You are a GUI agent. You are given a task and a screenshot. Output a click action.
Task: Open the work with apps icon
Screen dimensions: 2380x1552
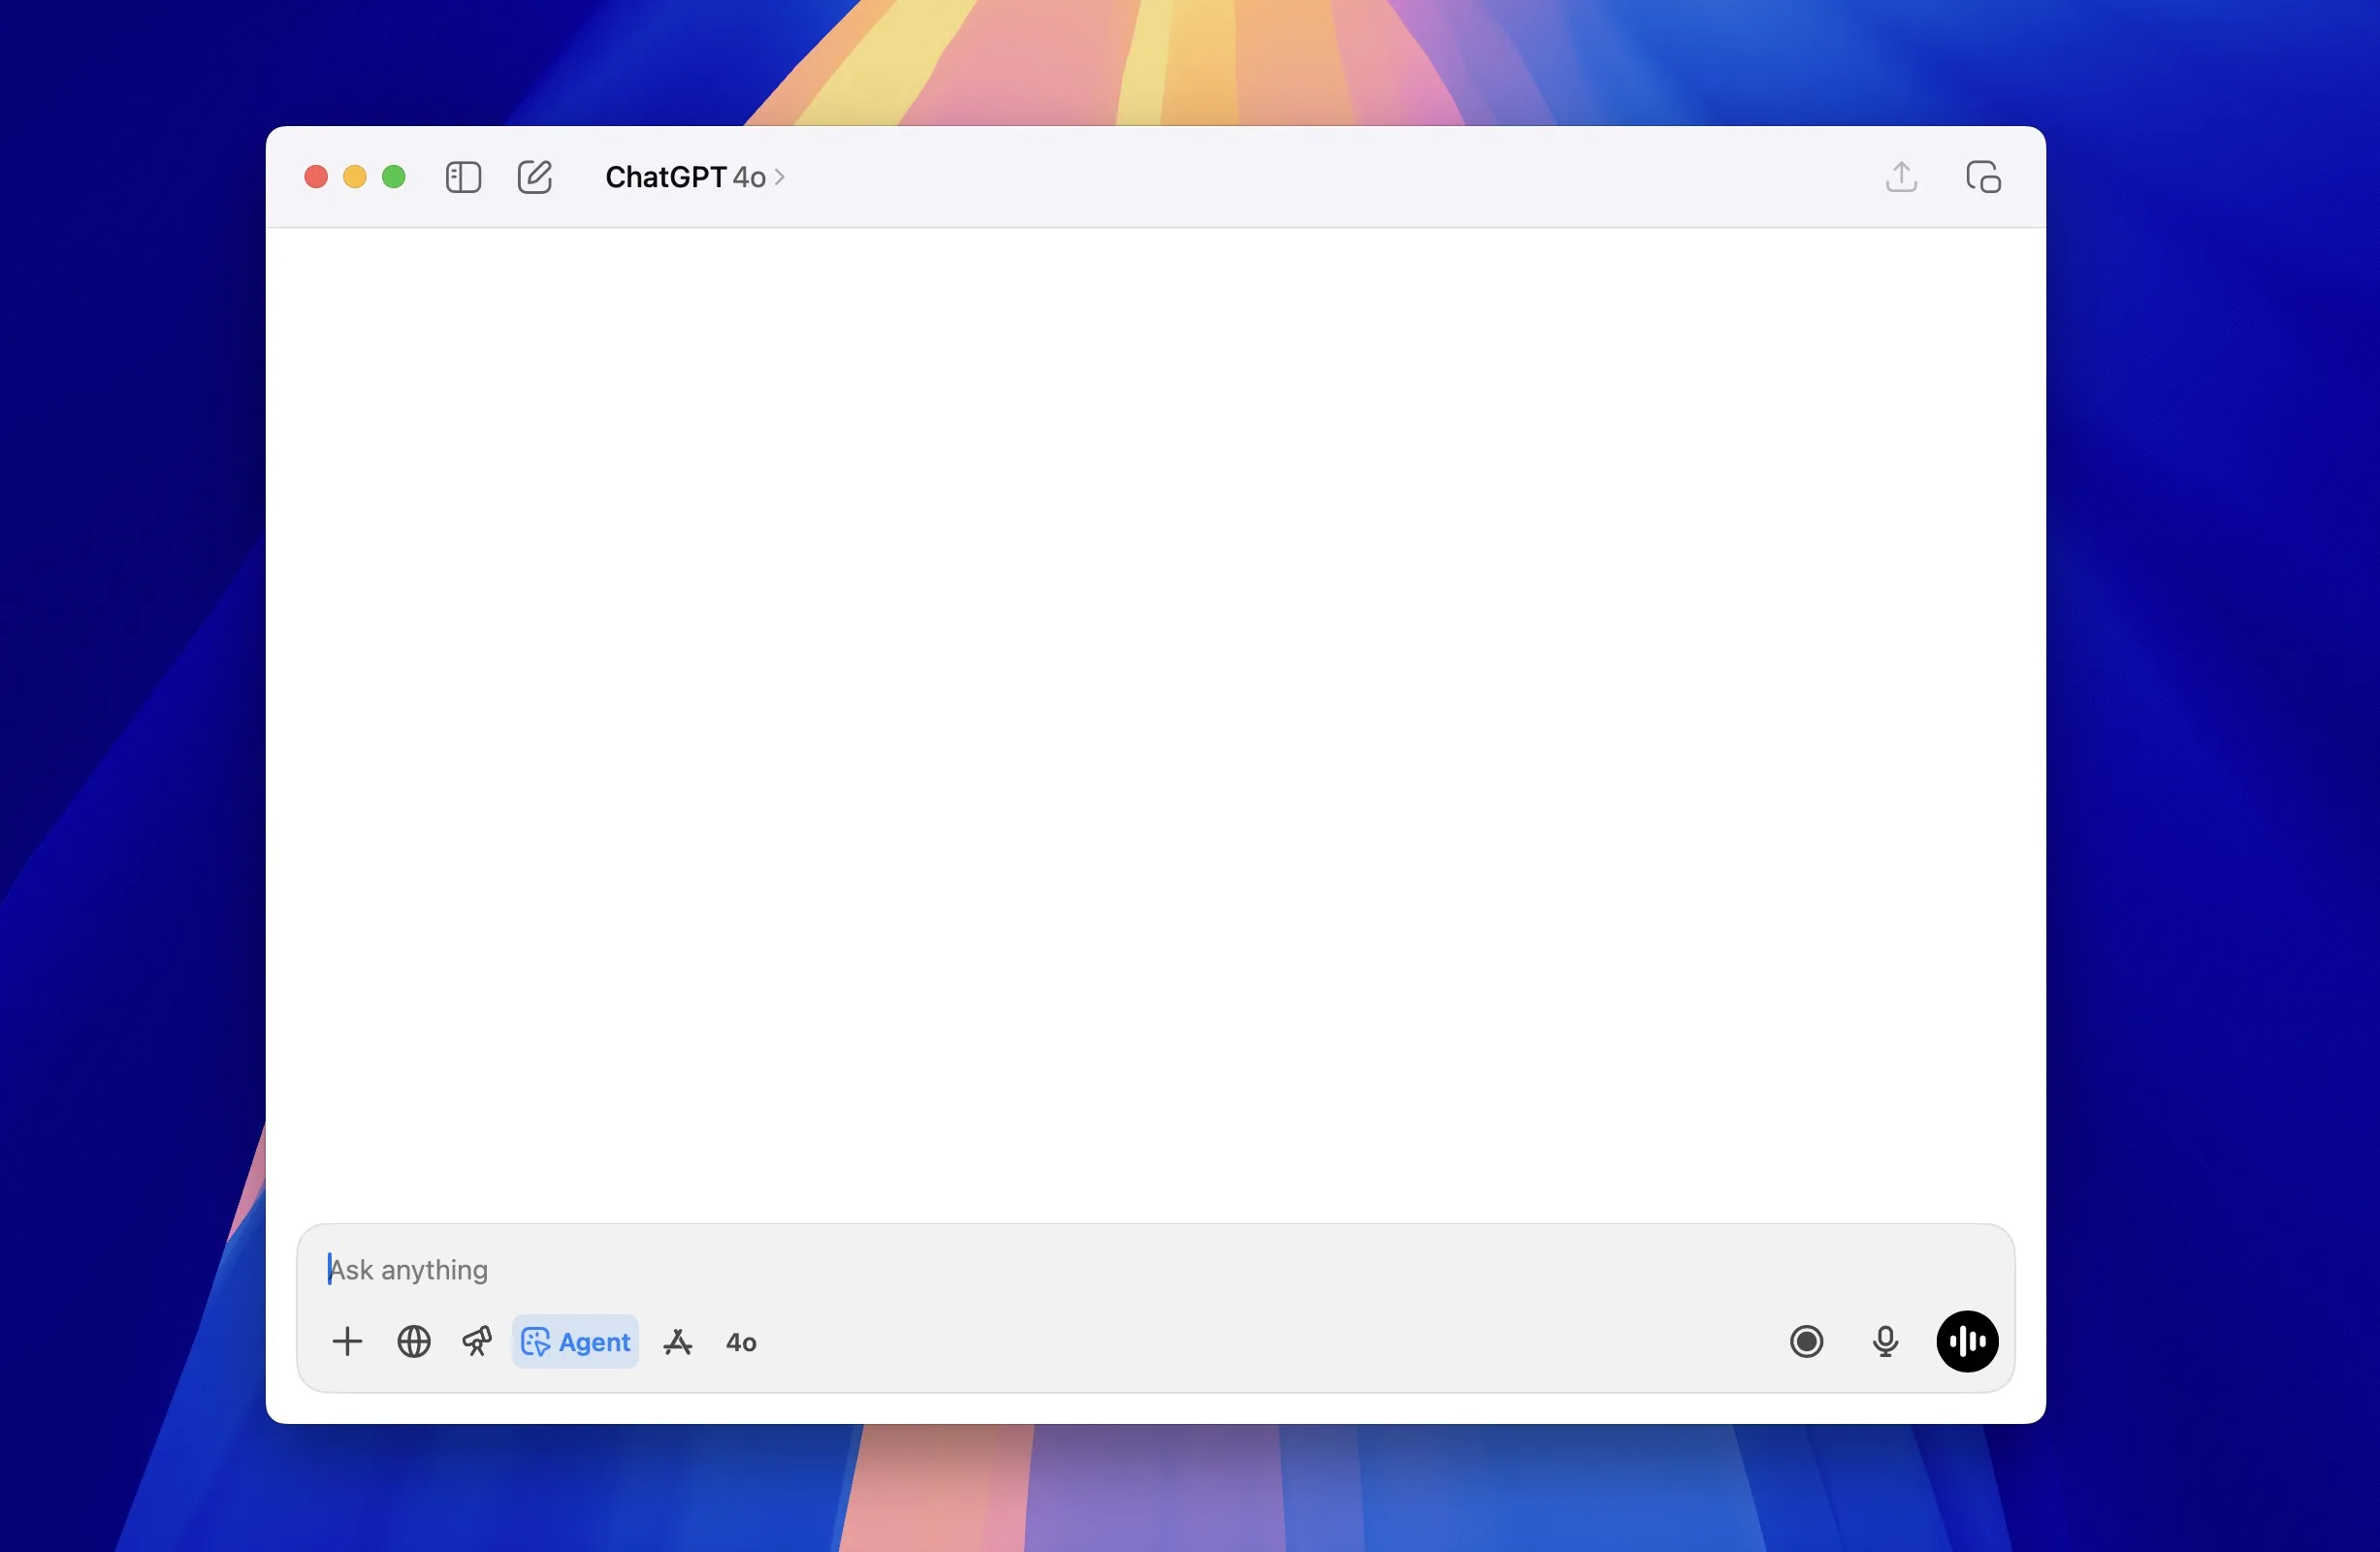[678, 1342]
